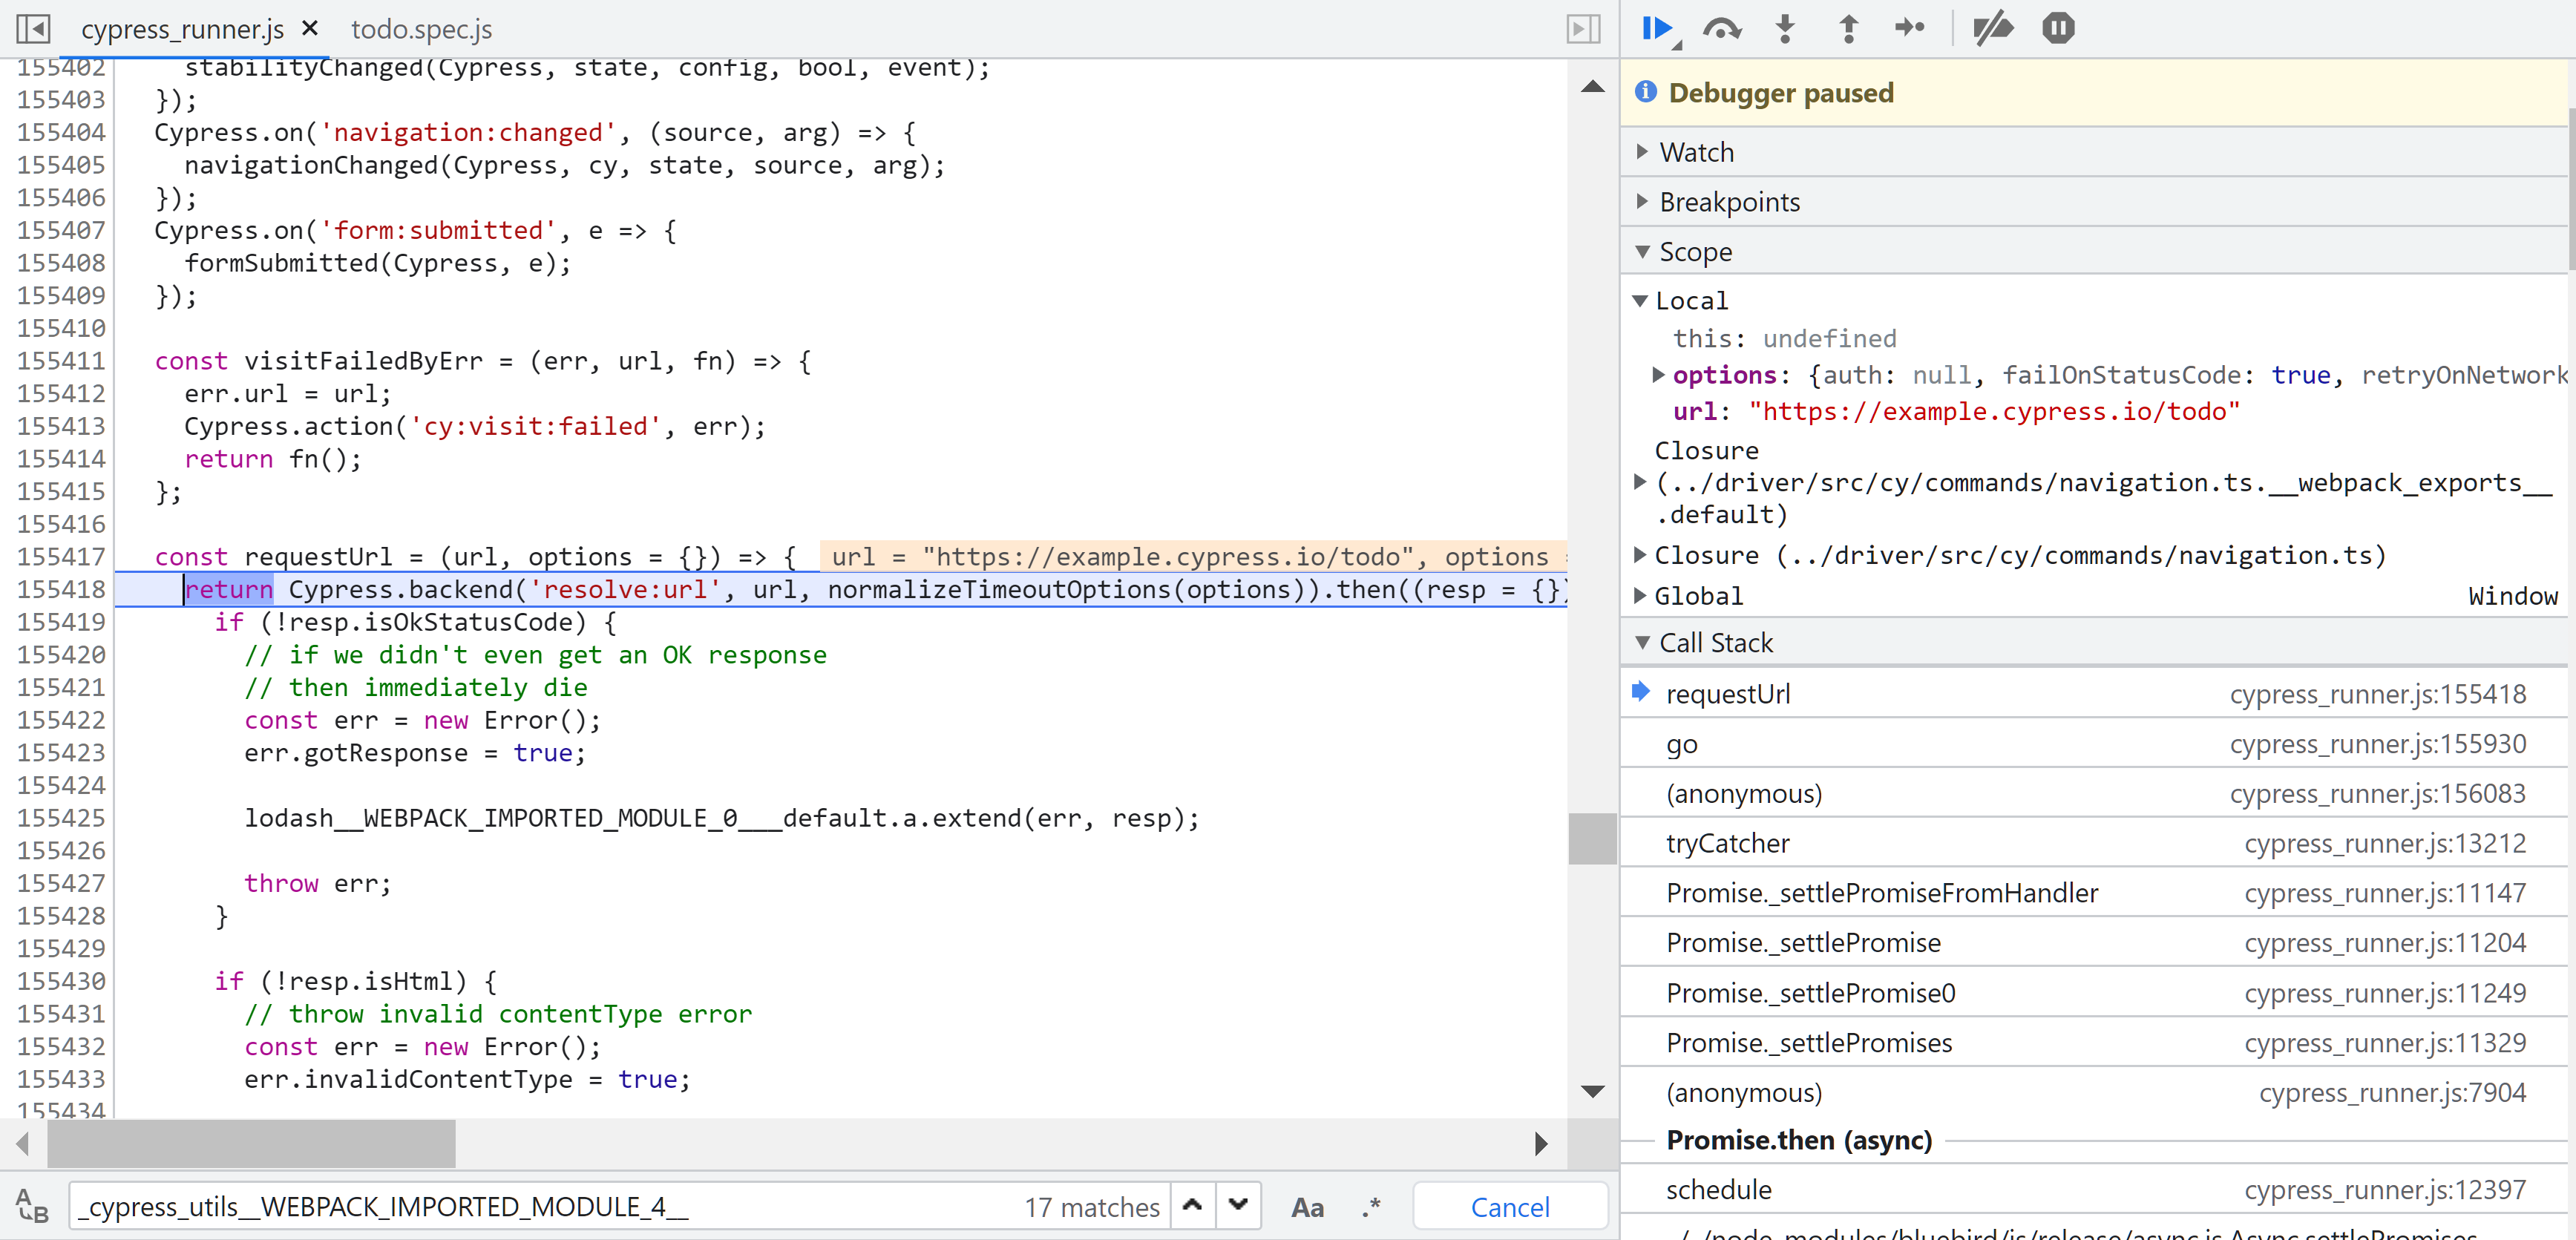Select the go call stack frame
Viewport: 2576px width, 1240px height.
coord(1682,744)
